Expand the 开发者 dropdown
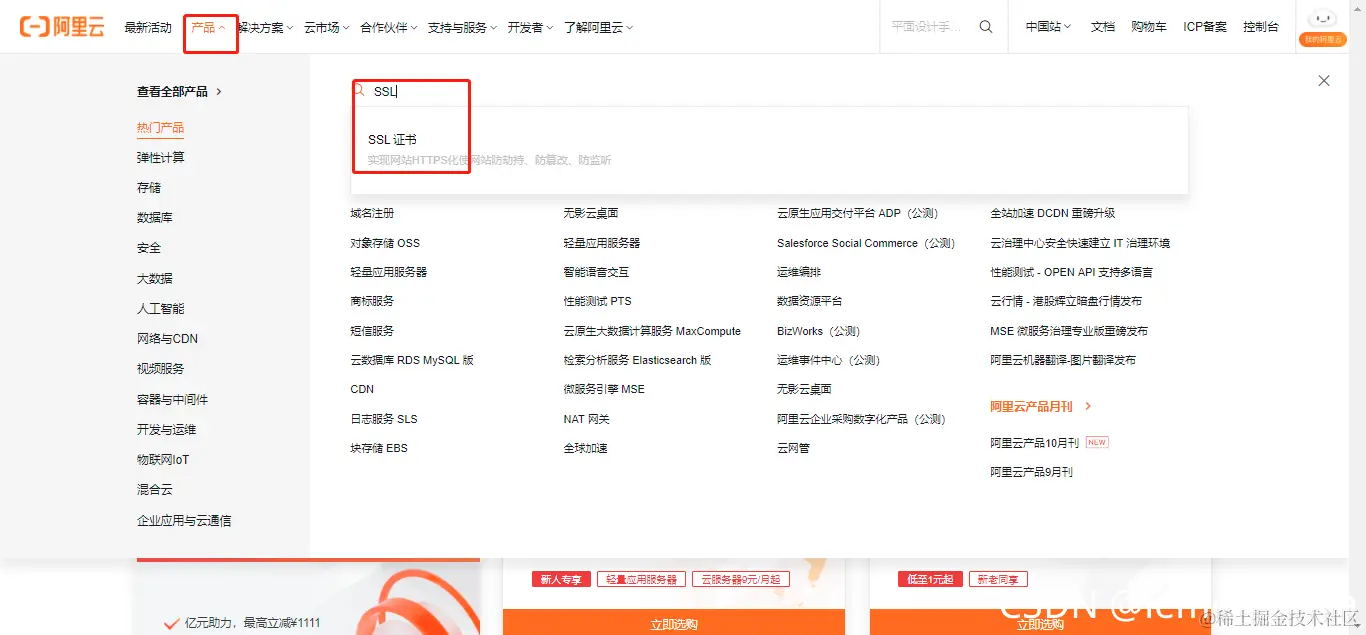The height and width of the screenshot is (635, 1366). (x=530, y=27)
